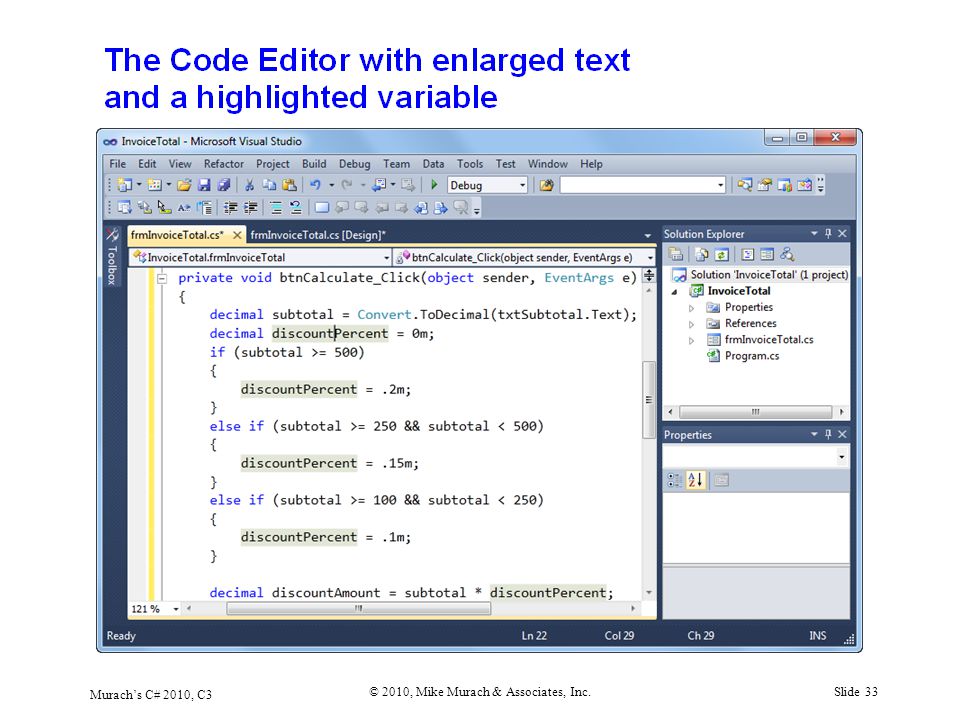This screenshot has width=960, height=720.
Task: Open the 121 % zoom dropdown
Action: pos(176,609)
